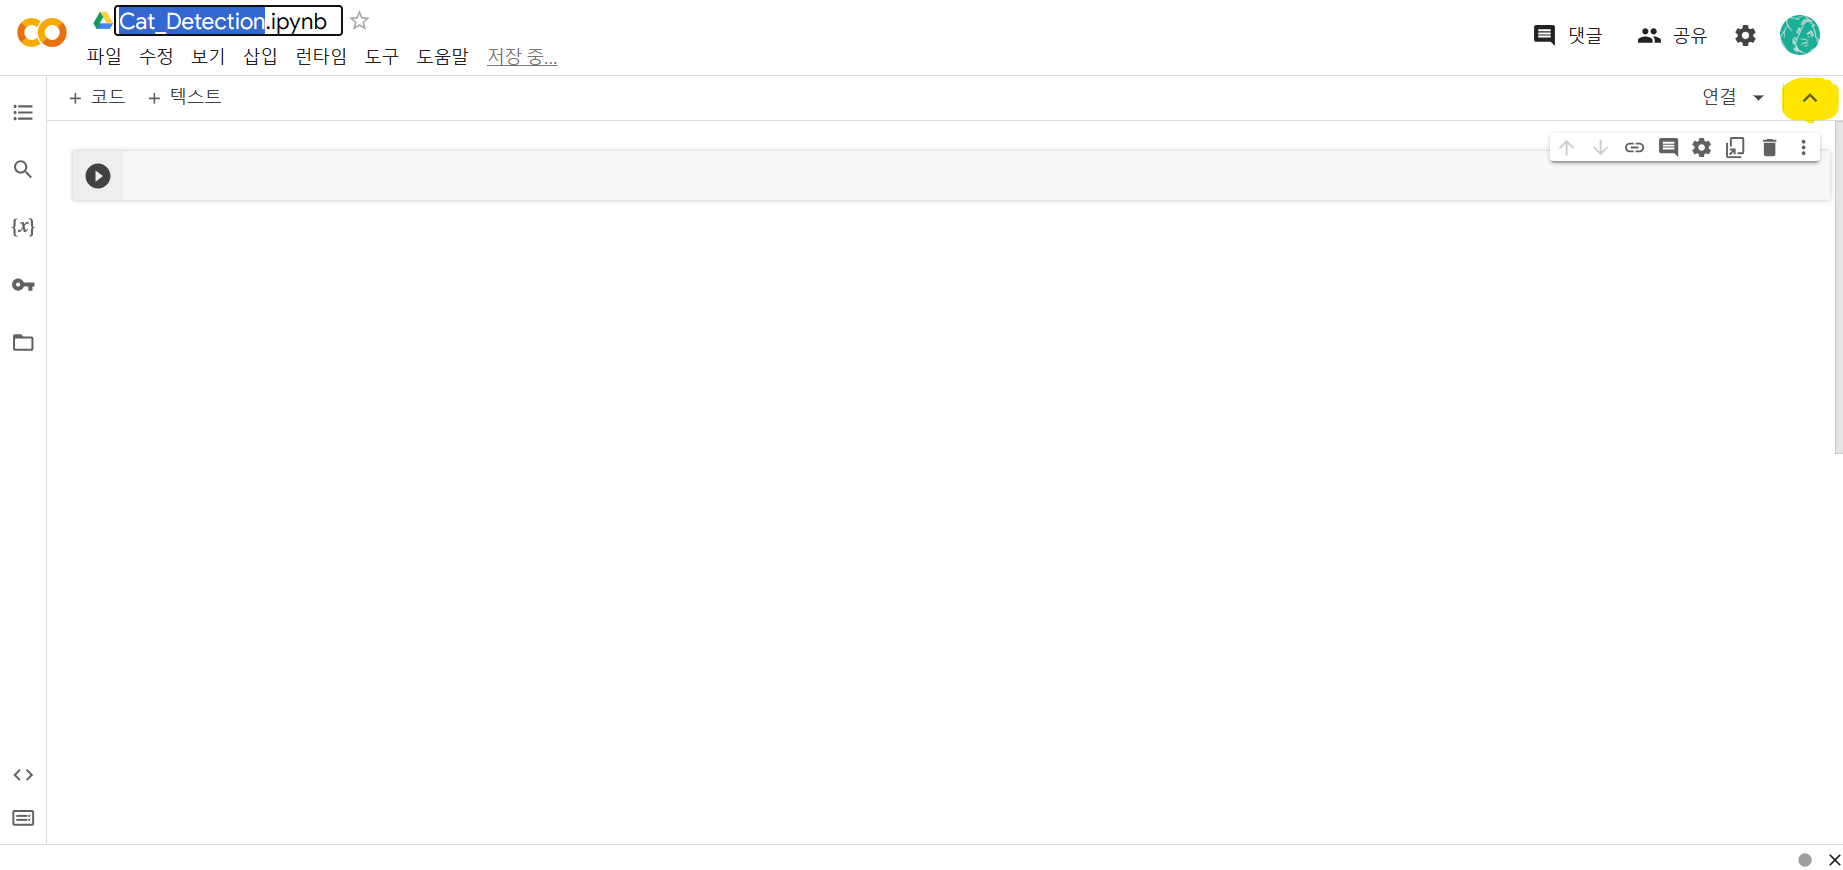Open the find and replace search icon
1843x870 pixels.
point(23,169)
